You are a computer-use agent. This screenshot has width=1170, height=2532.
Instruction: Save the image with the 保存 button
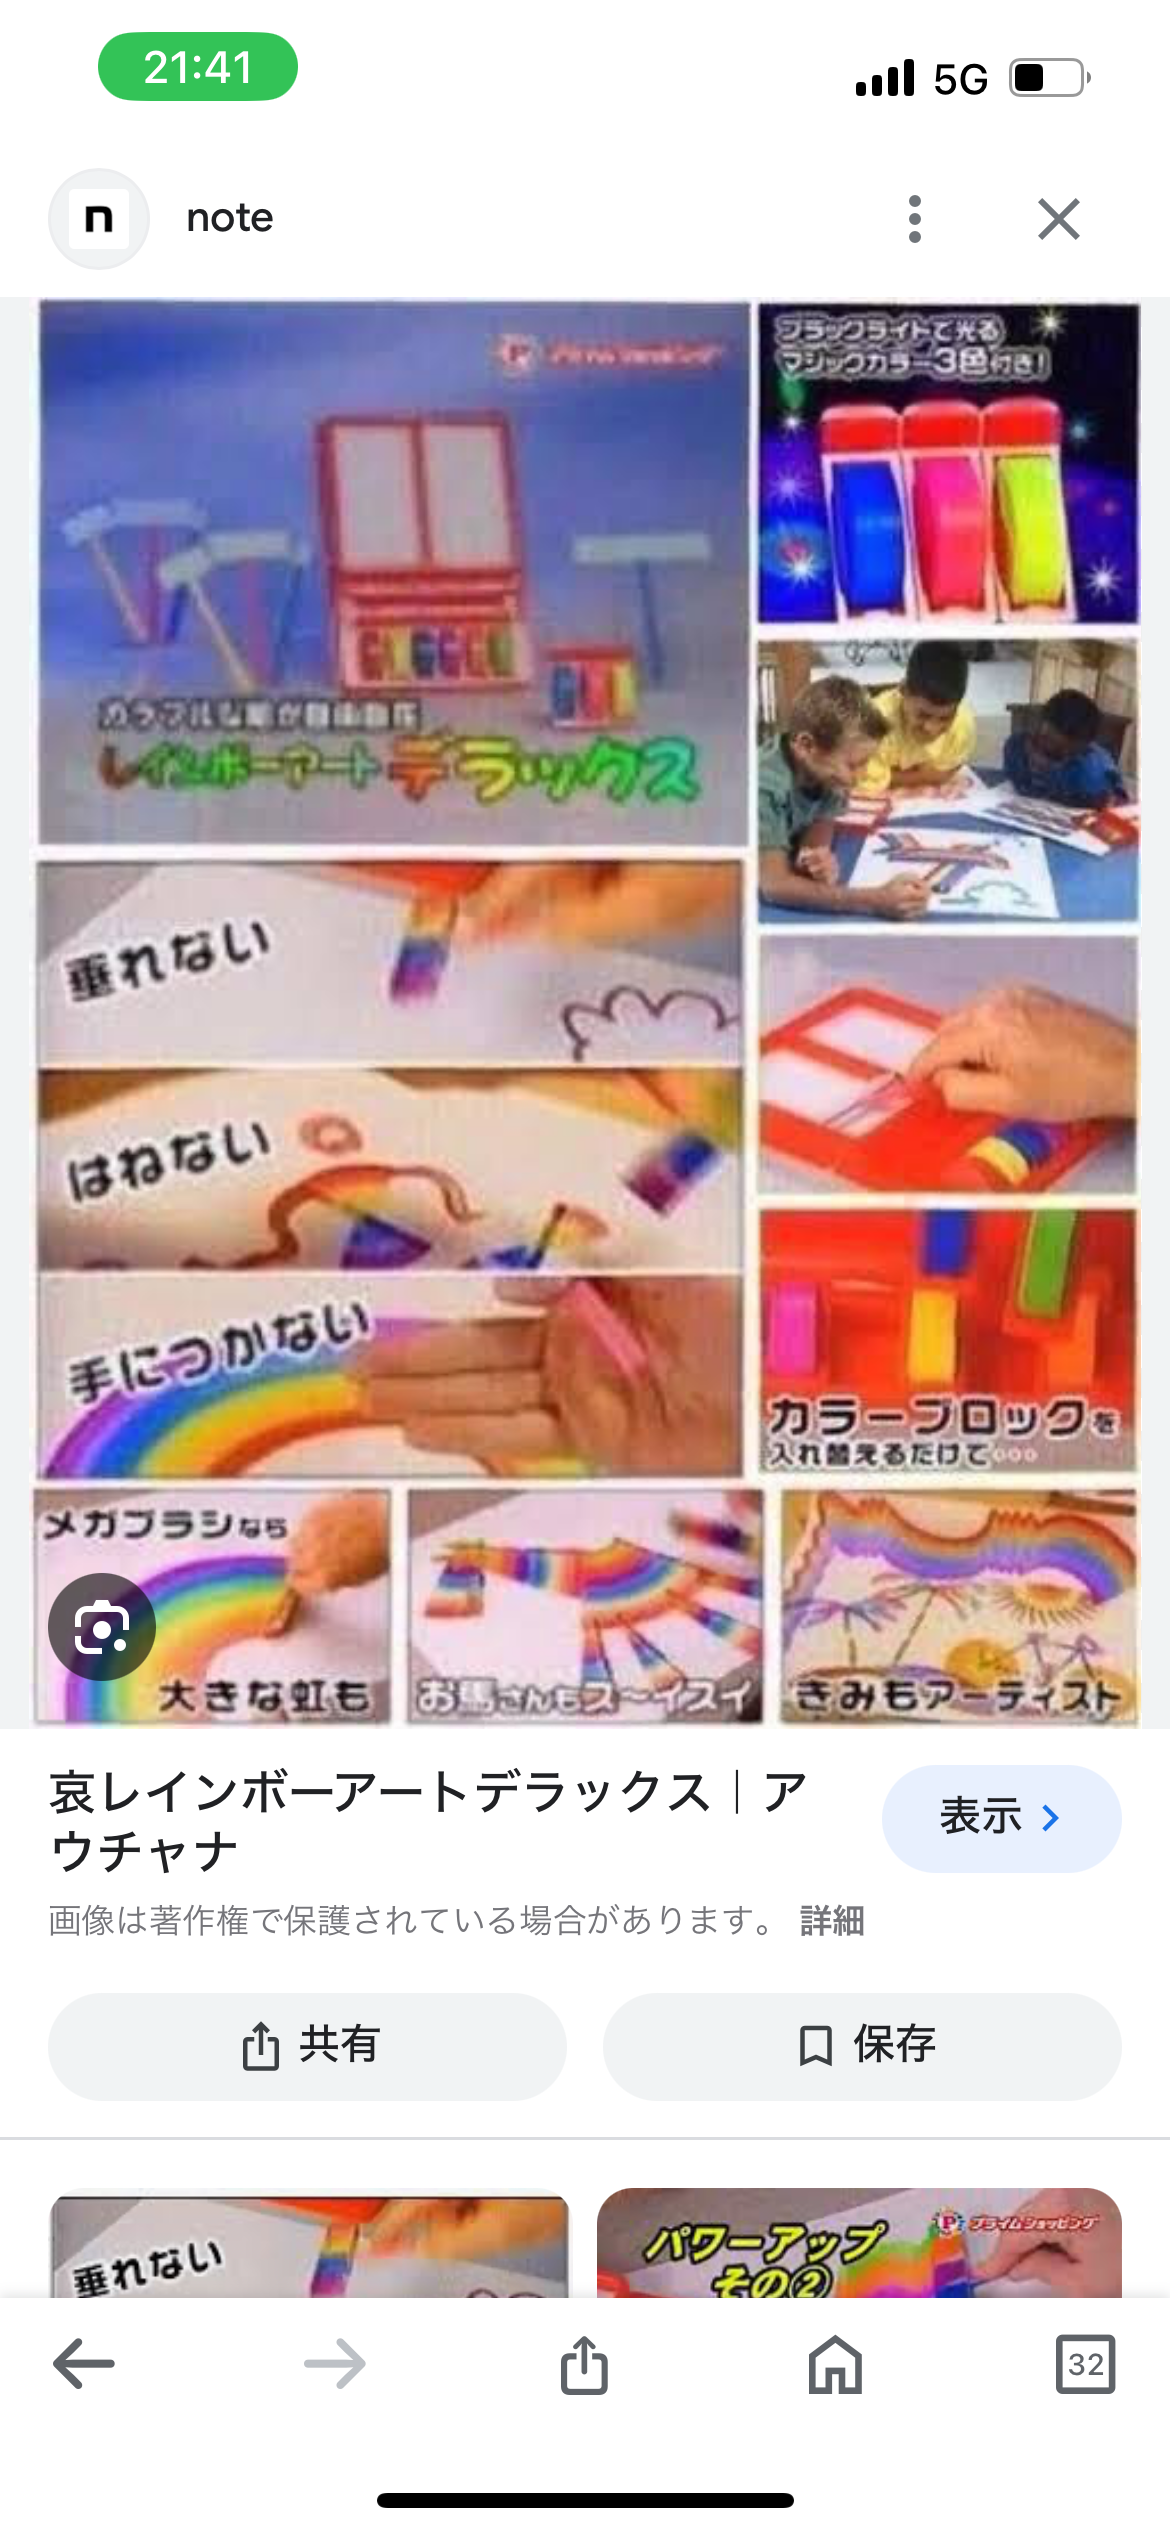point(862,2046)
